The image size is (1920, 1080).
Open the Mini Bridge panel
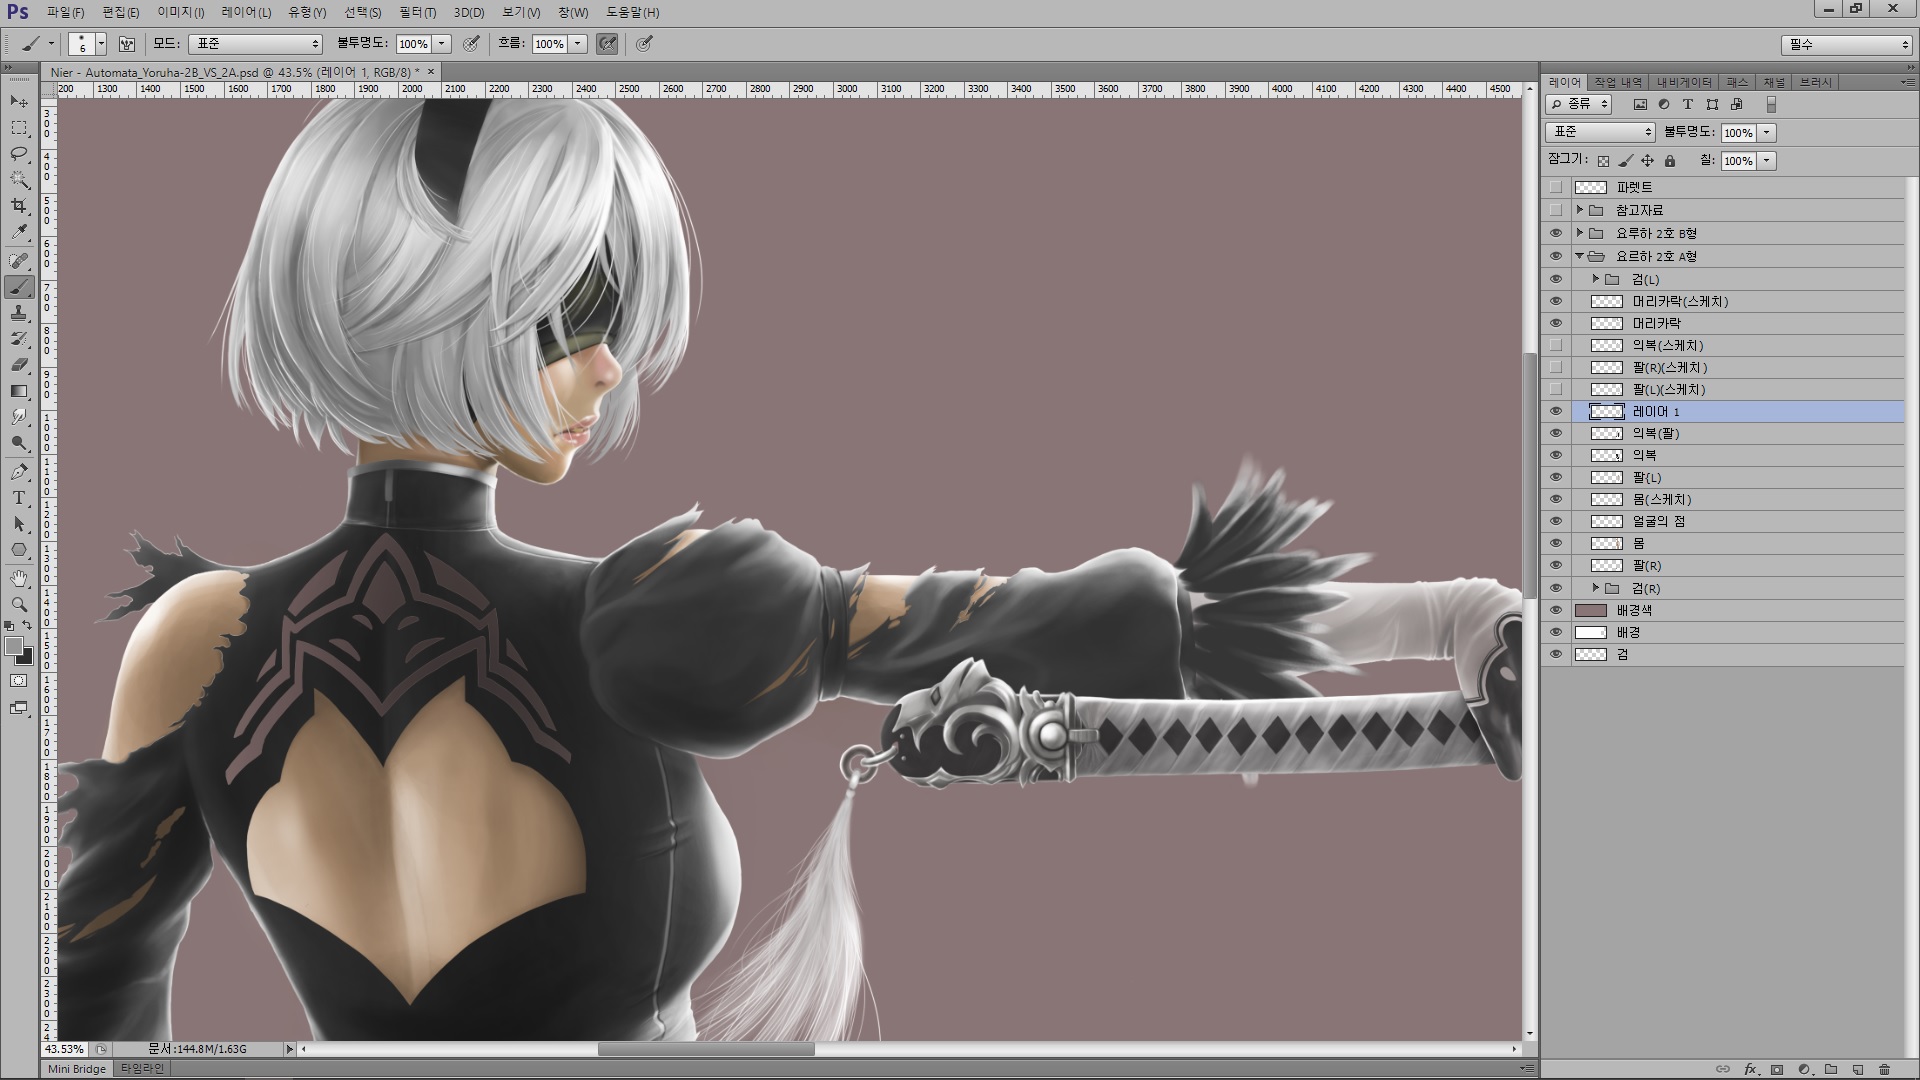pos(77,1069)
